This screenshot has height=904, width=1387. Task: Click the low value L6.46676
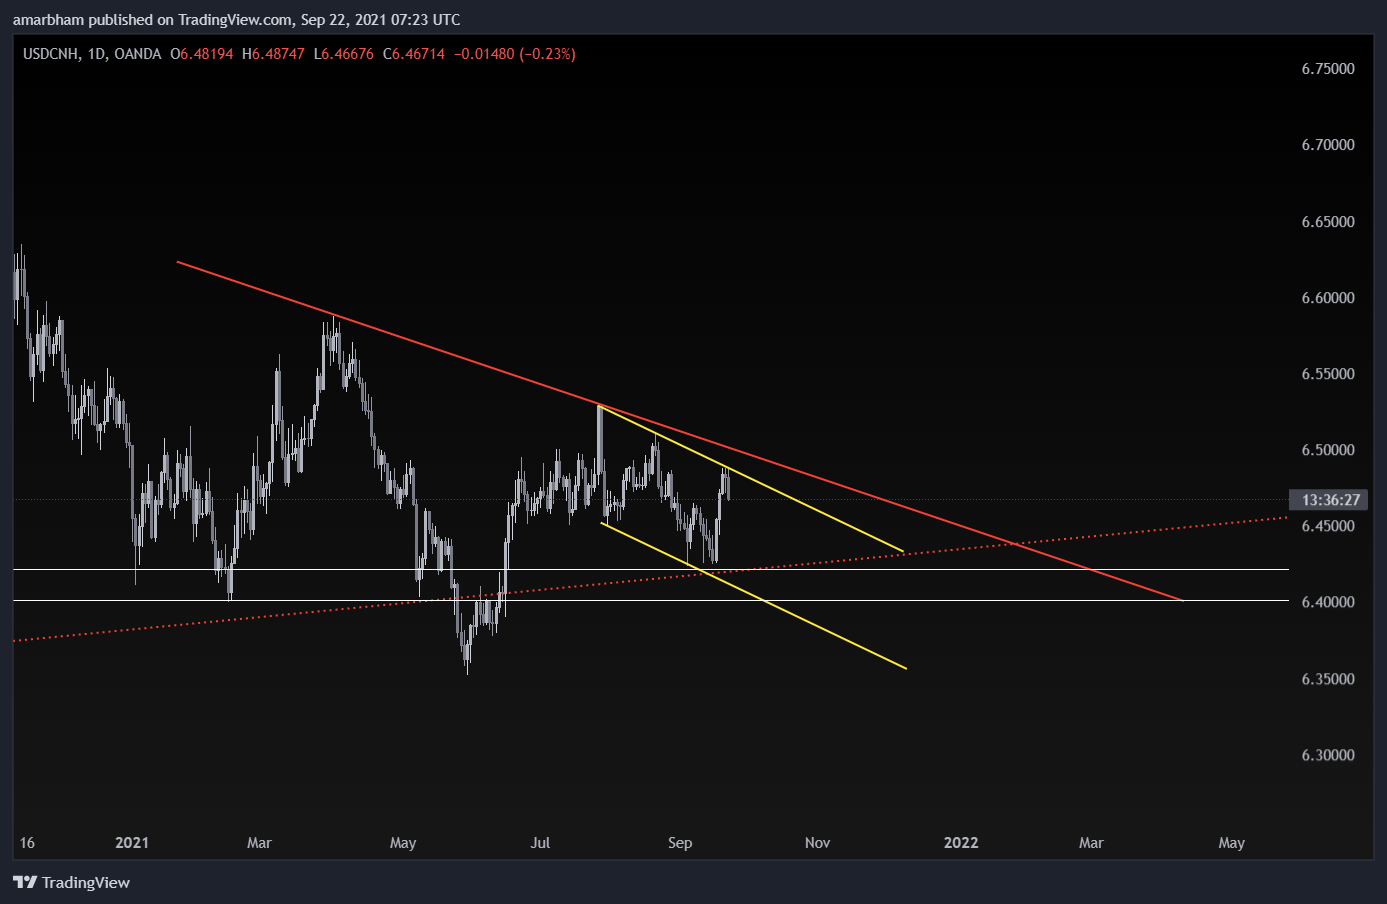(x=344, y=54)
